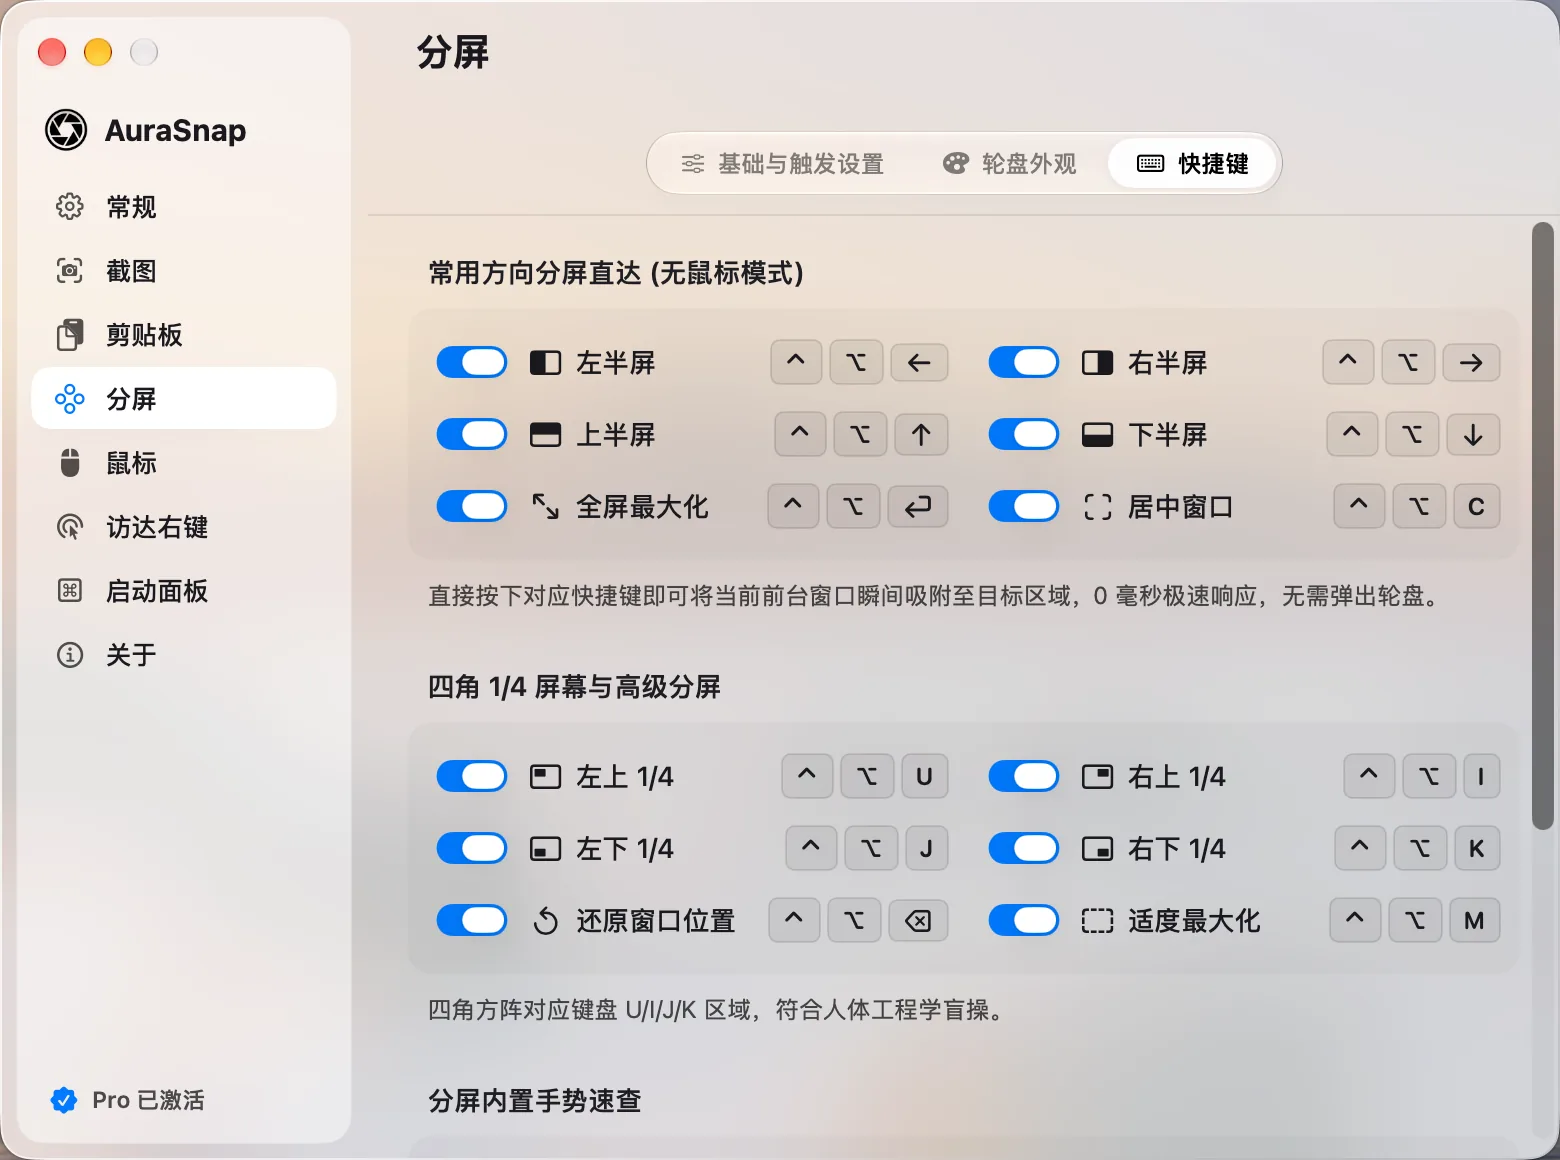
Task: Click the top-half screen icon by 上半屏
Action: pyautogui.click(x=545, y=435)
